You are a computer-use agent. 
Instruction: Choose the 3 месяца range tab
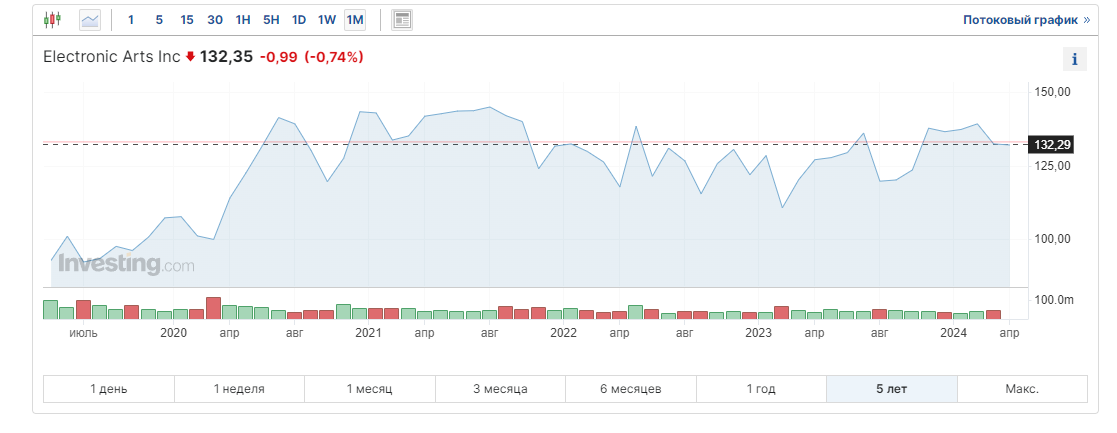(x=500, y=389)
